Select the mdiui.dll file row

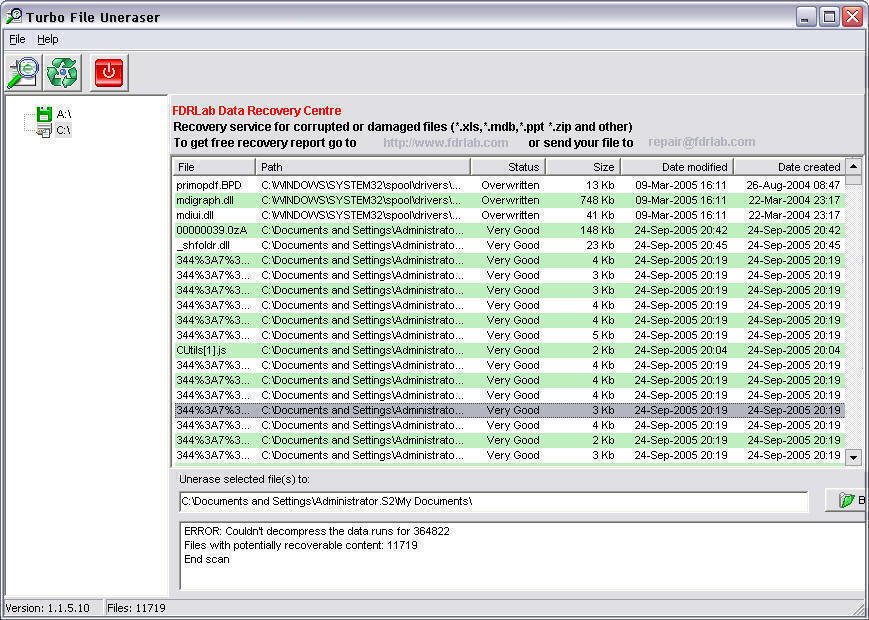pos(509,215)
